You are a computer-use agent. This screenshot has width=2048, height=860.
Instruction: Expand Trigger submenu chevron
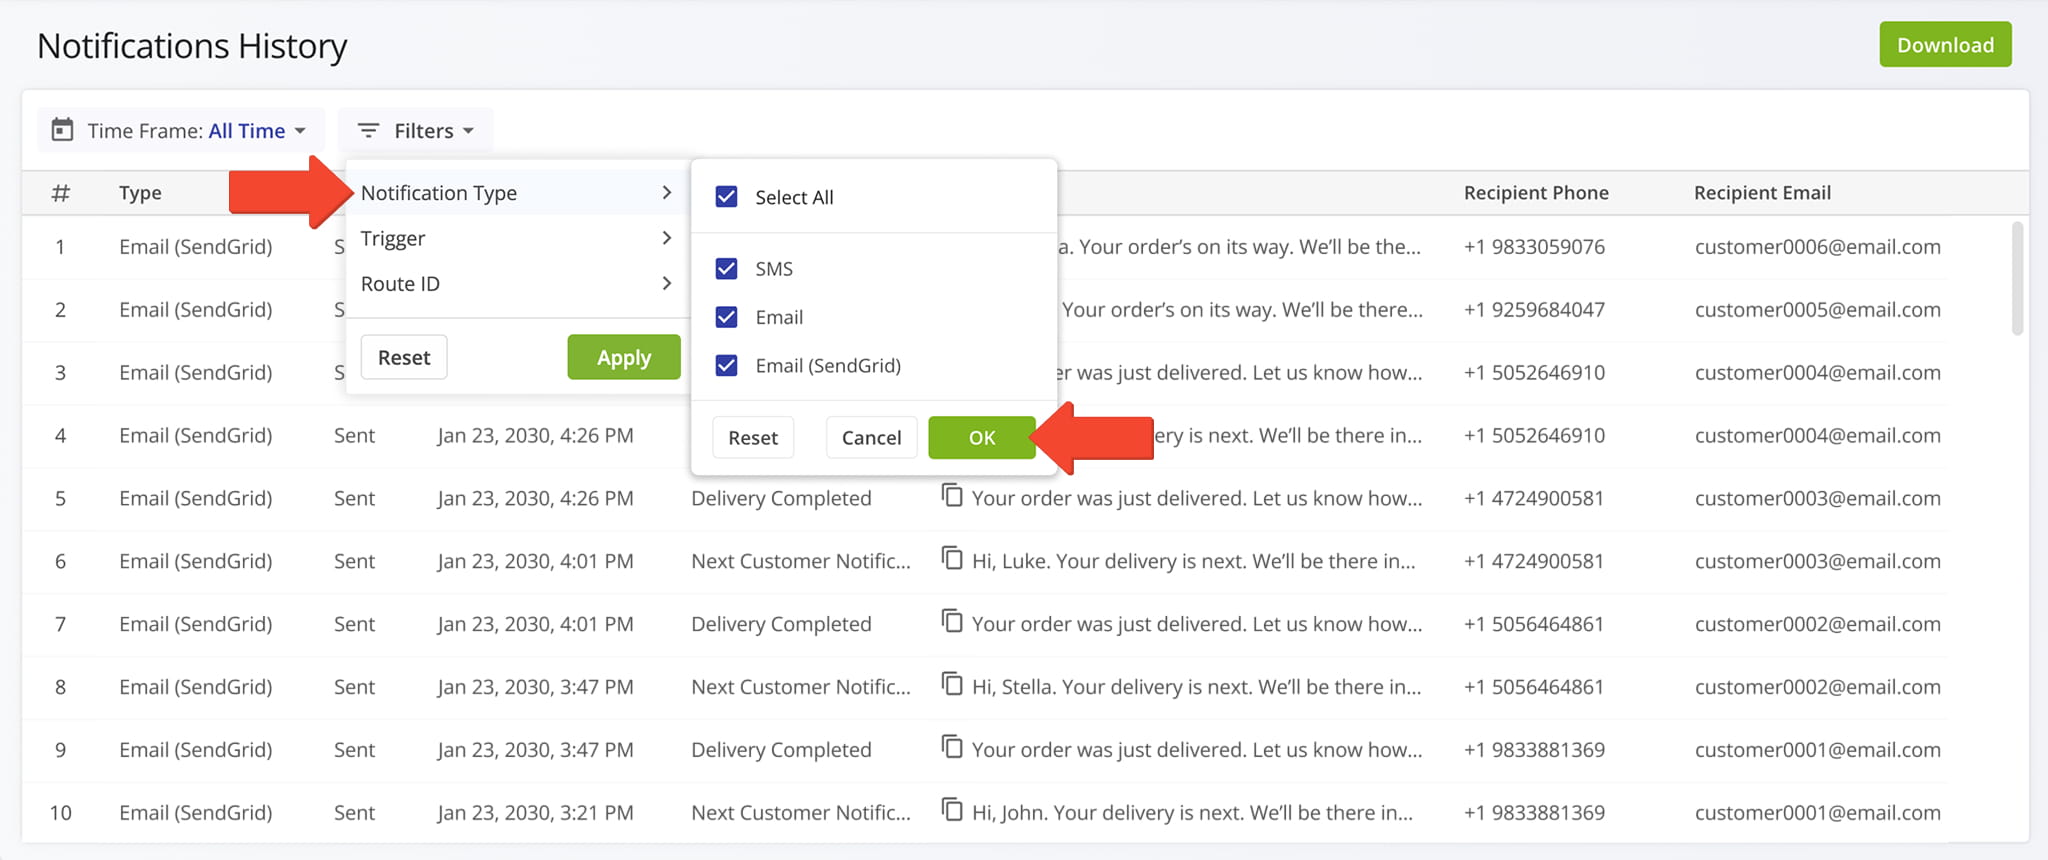(x=667, y=238)
